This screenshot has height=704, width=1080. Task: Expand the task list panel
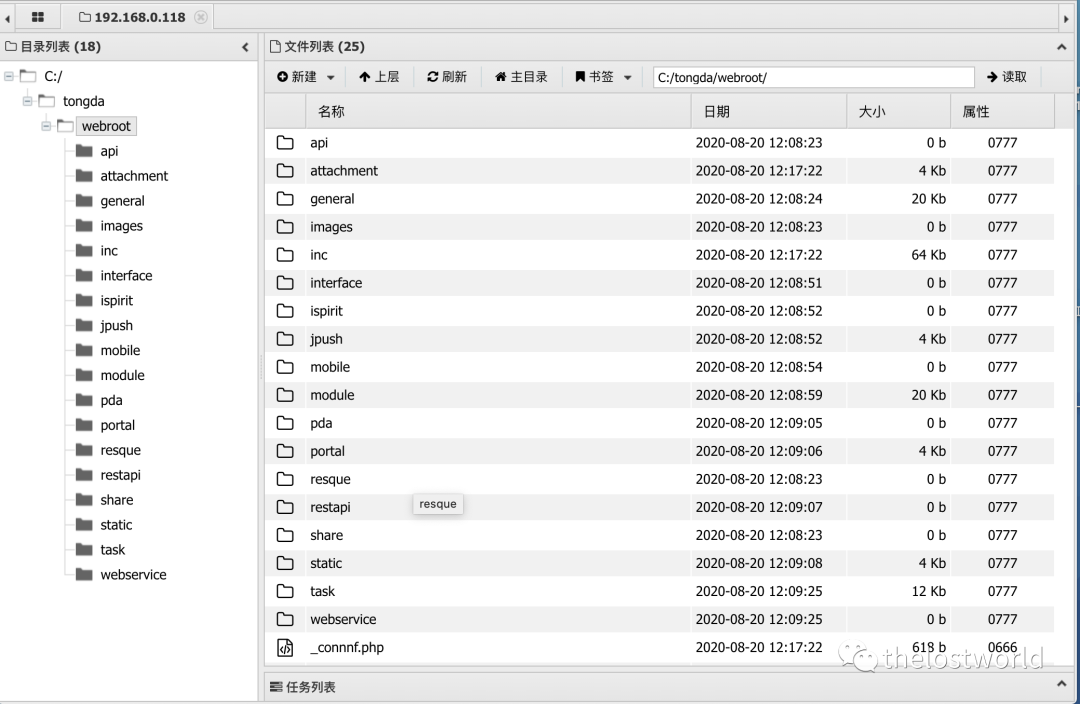pyautogui.click(x=1061, y=683)
